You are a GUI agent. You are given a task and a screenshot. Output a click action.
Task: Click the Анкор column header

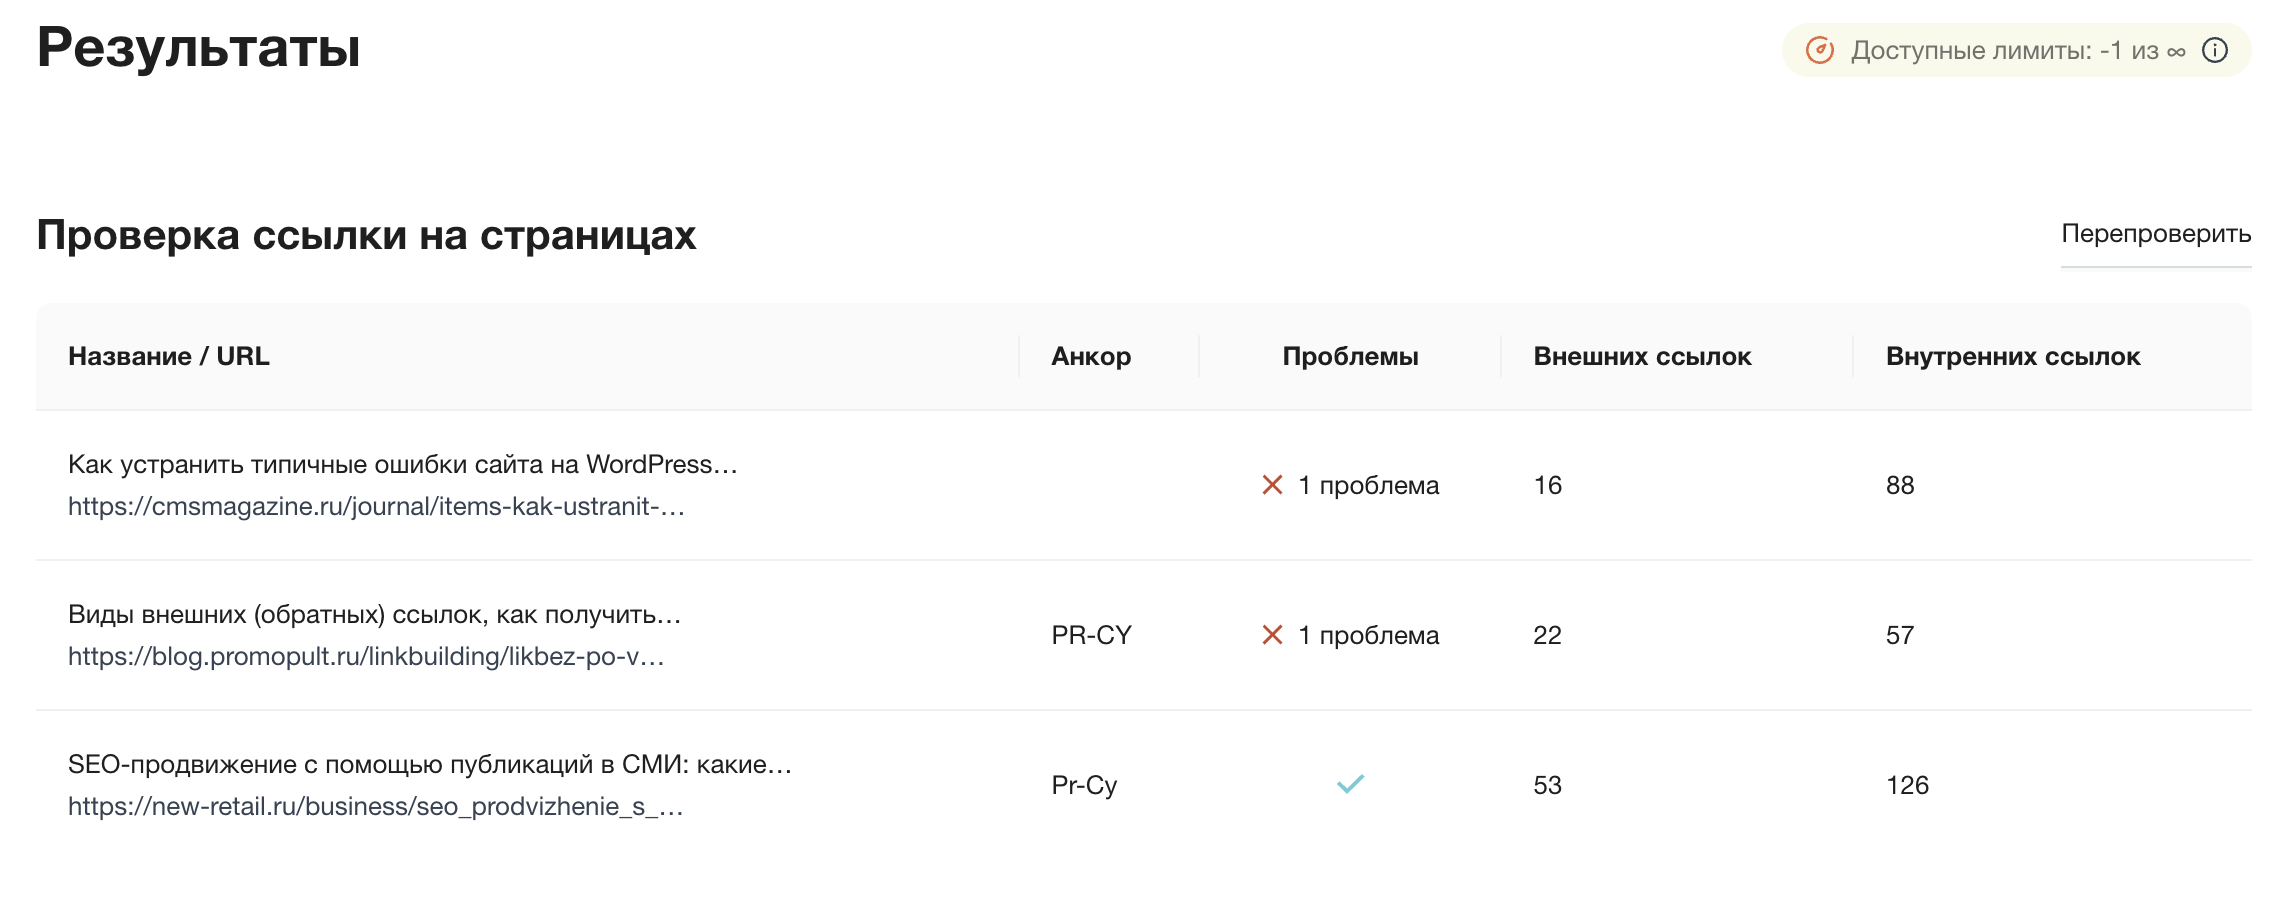click(1091, 357)
